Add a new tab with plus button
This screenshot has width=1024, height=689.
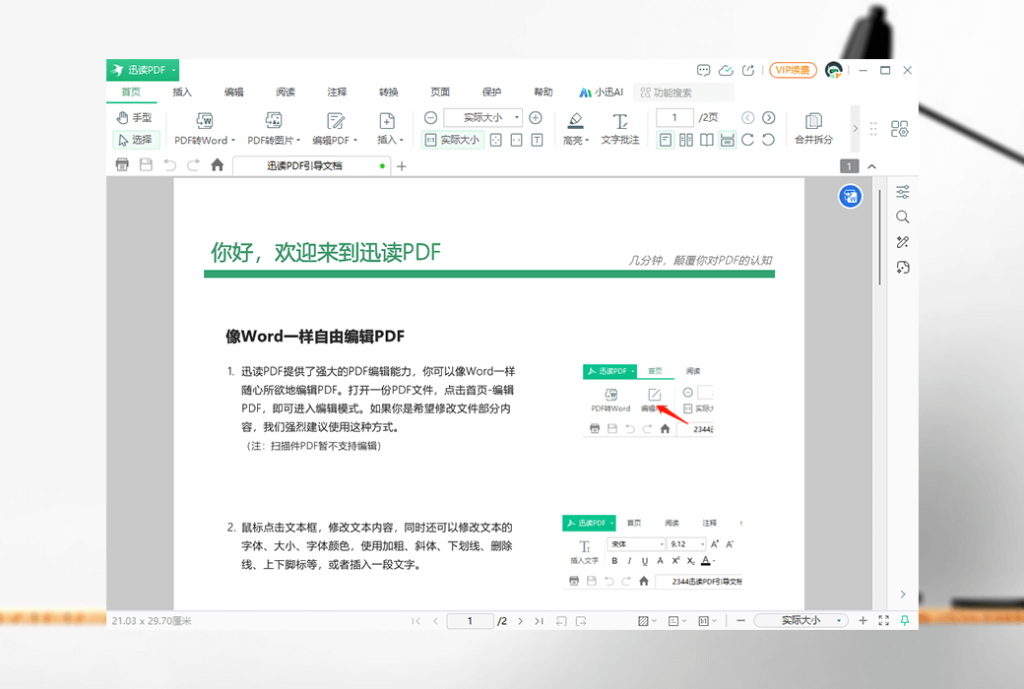[402, 167]
